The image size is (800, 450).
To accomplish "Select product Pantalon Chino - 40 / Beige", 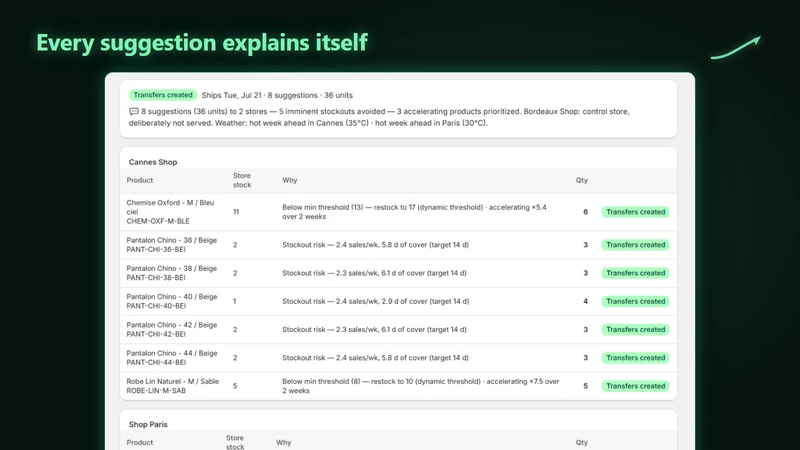I will [171, 296].
